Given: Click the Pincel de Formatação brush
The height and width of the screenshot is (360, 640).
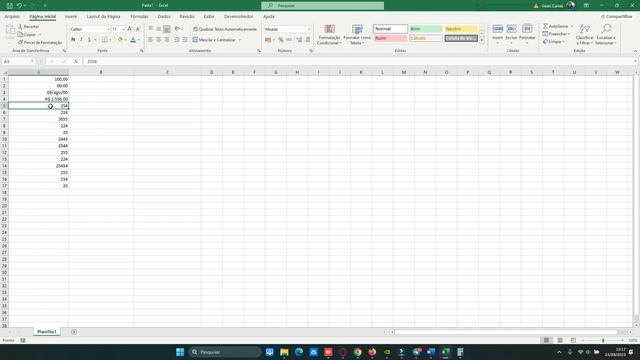Looking at the screenshot, I should point(20,42).
